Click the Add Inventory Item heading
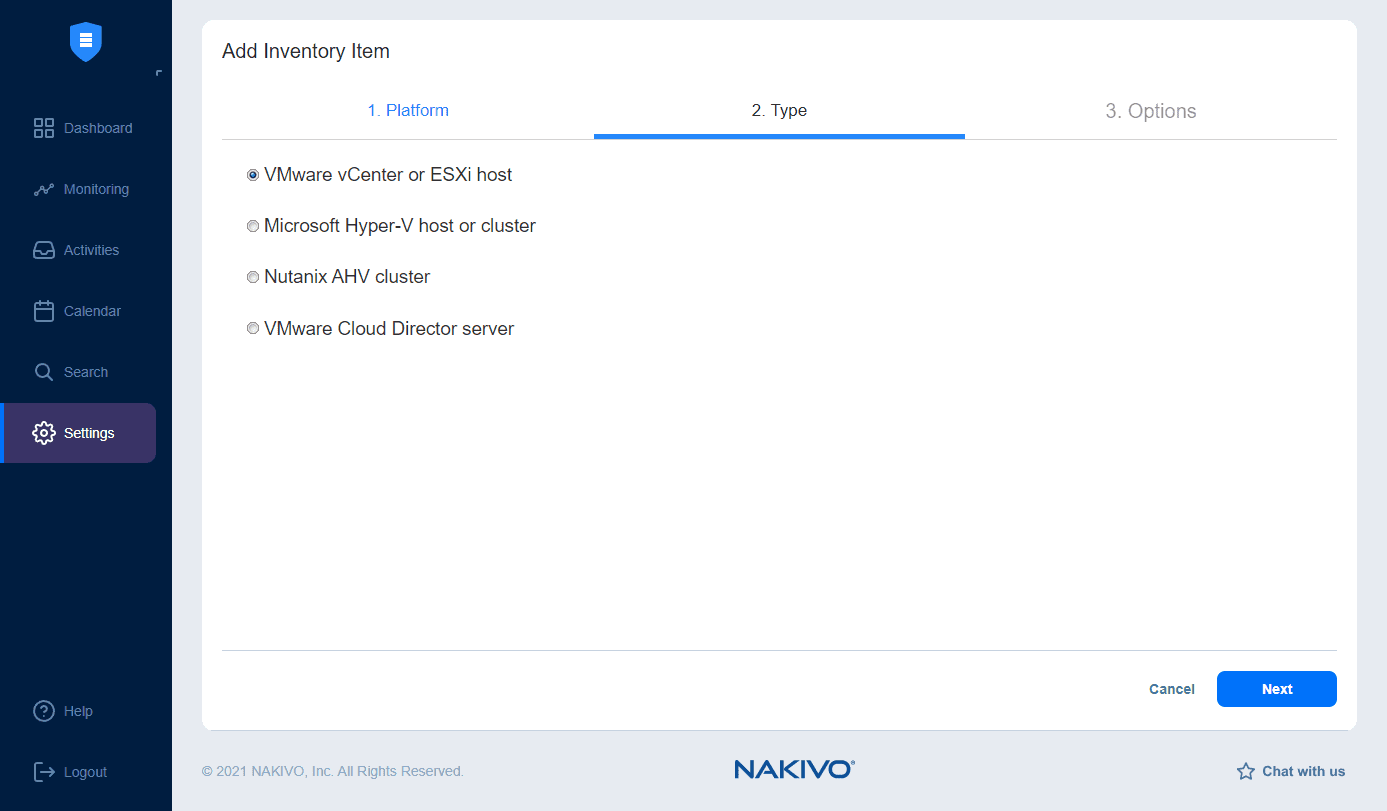This screenshot has width=1387, height=811. click(x=306, y=51)
